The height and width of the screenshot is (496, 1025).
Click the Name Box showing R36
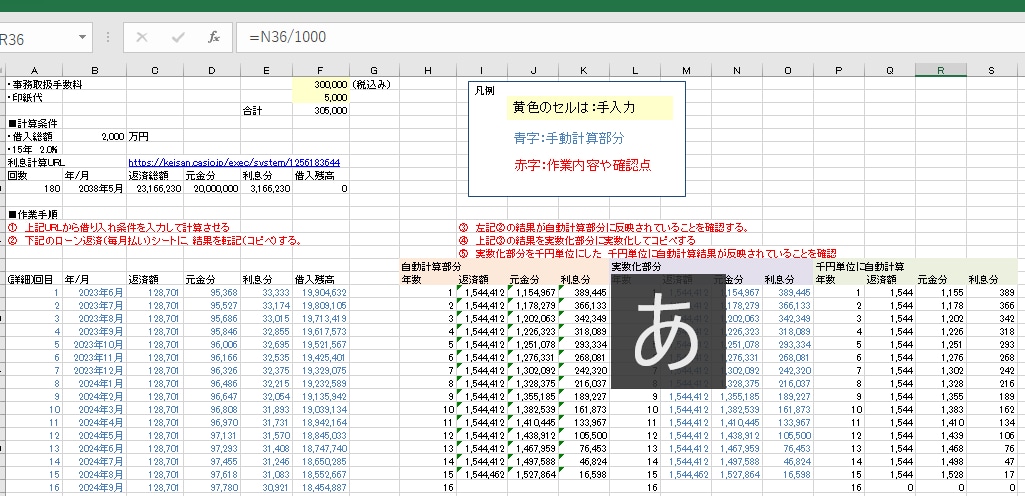click(36, 39)
